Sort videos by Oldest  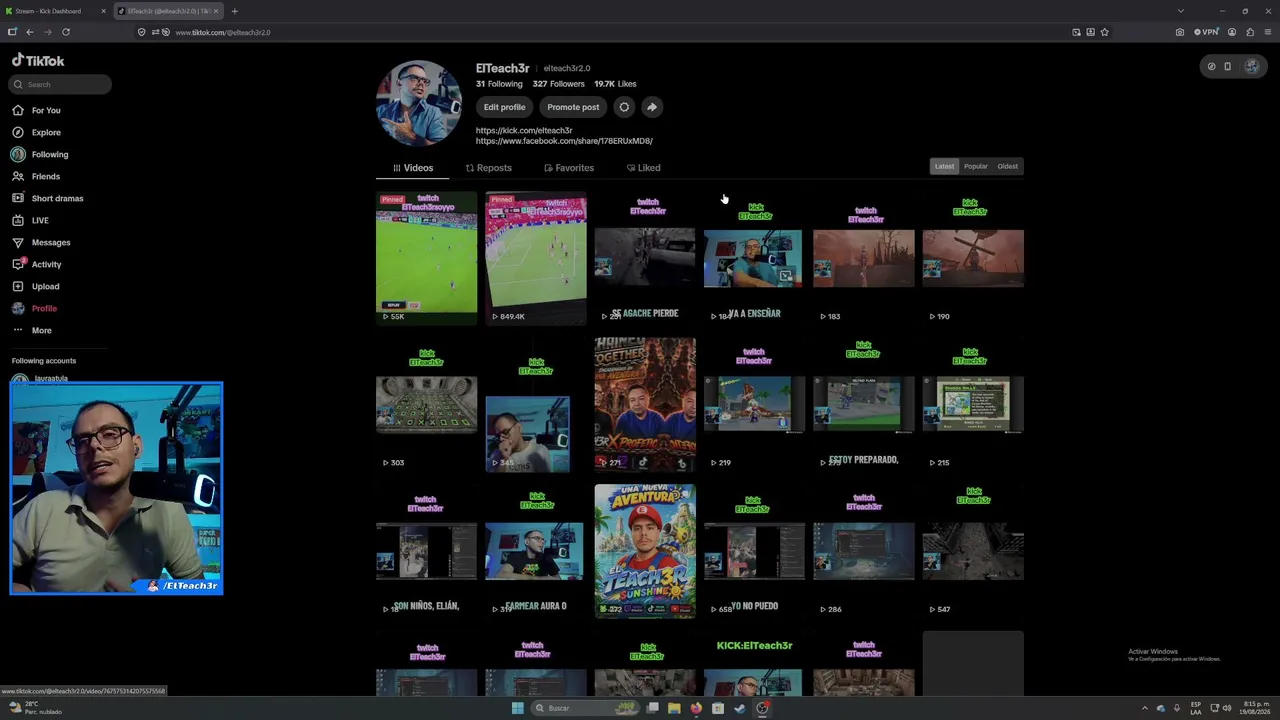[x=1007, y=166]
